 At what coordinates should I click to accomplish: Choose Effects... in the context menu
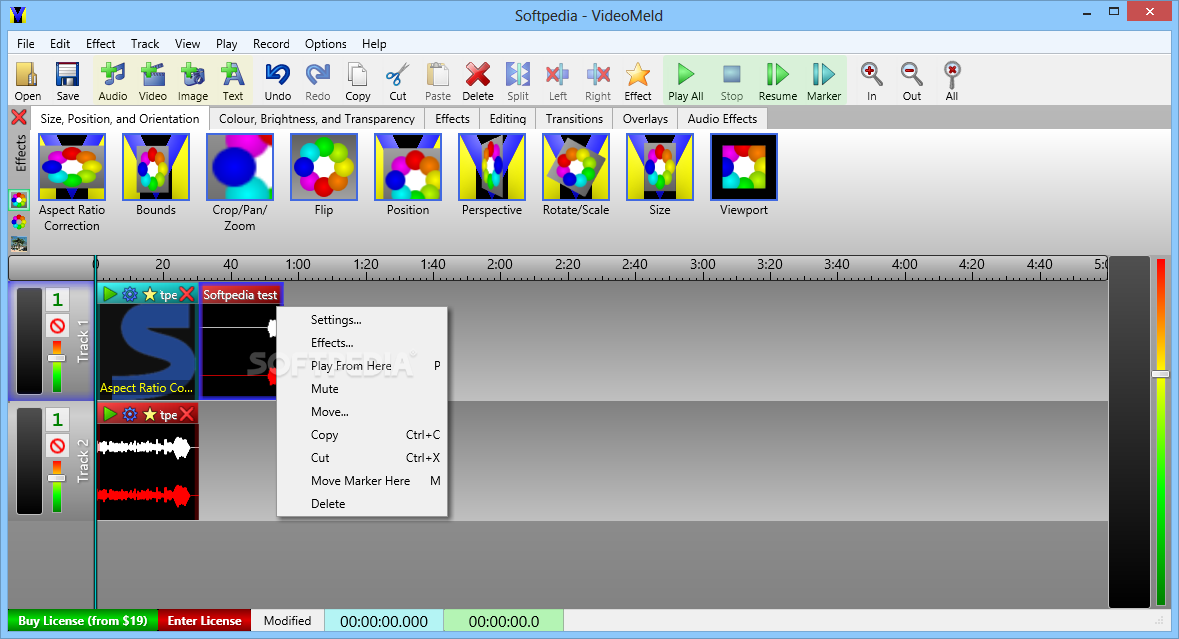(362, 343)
